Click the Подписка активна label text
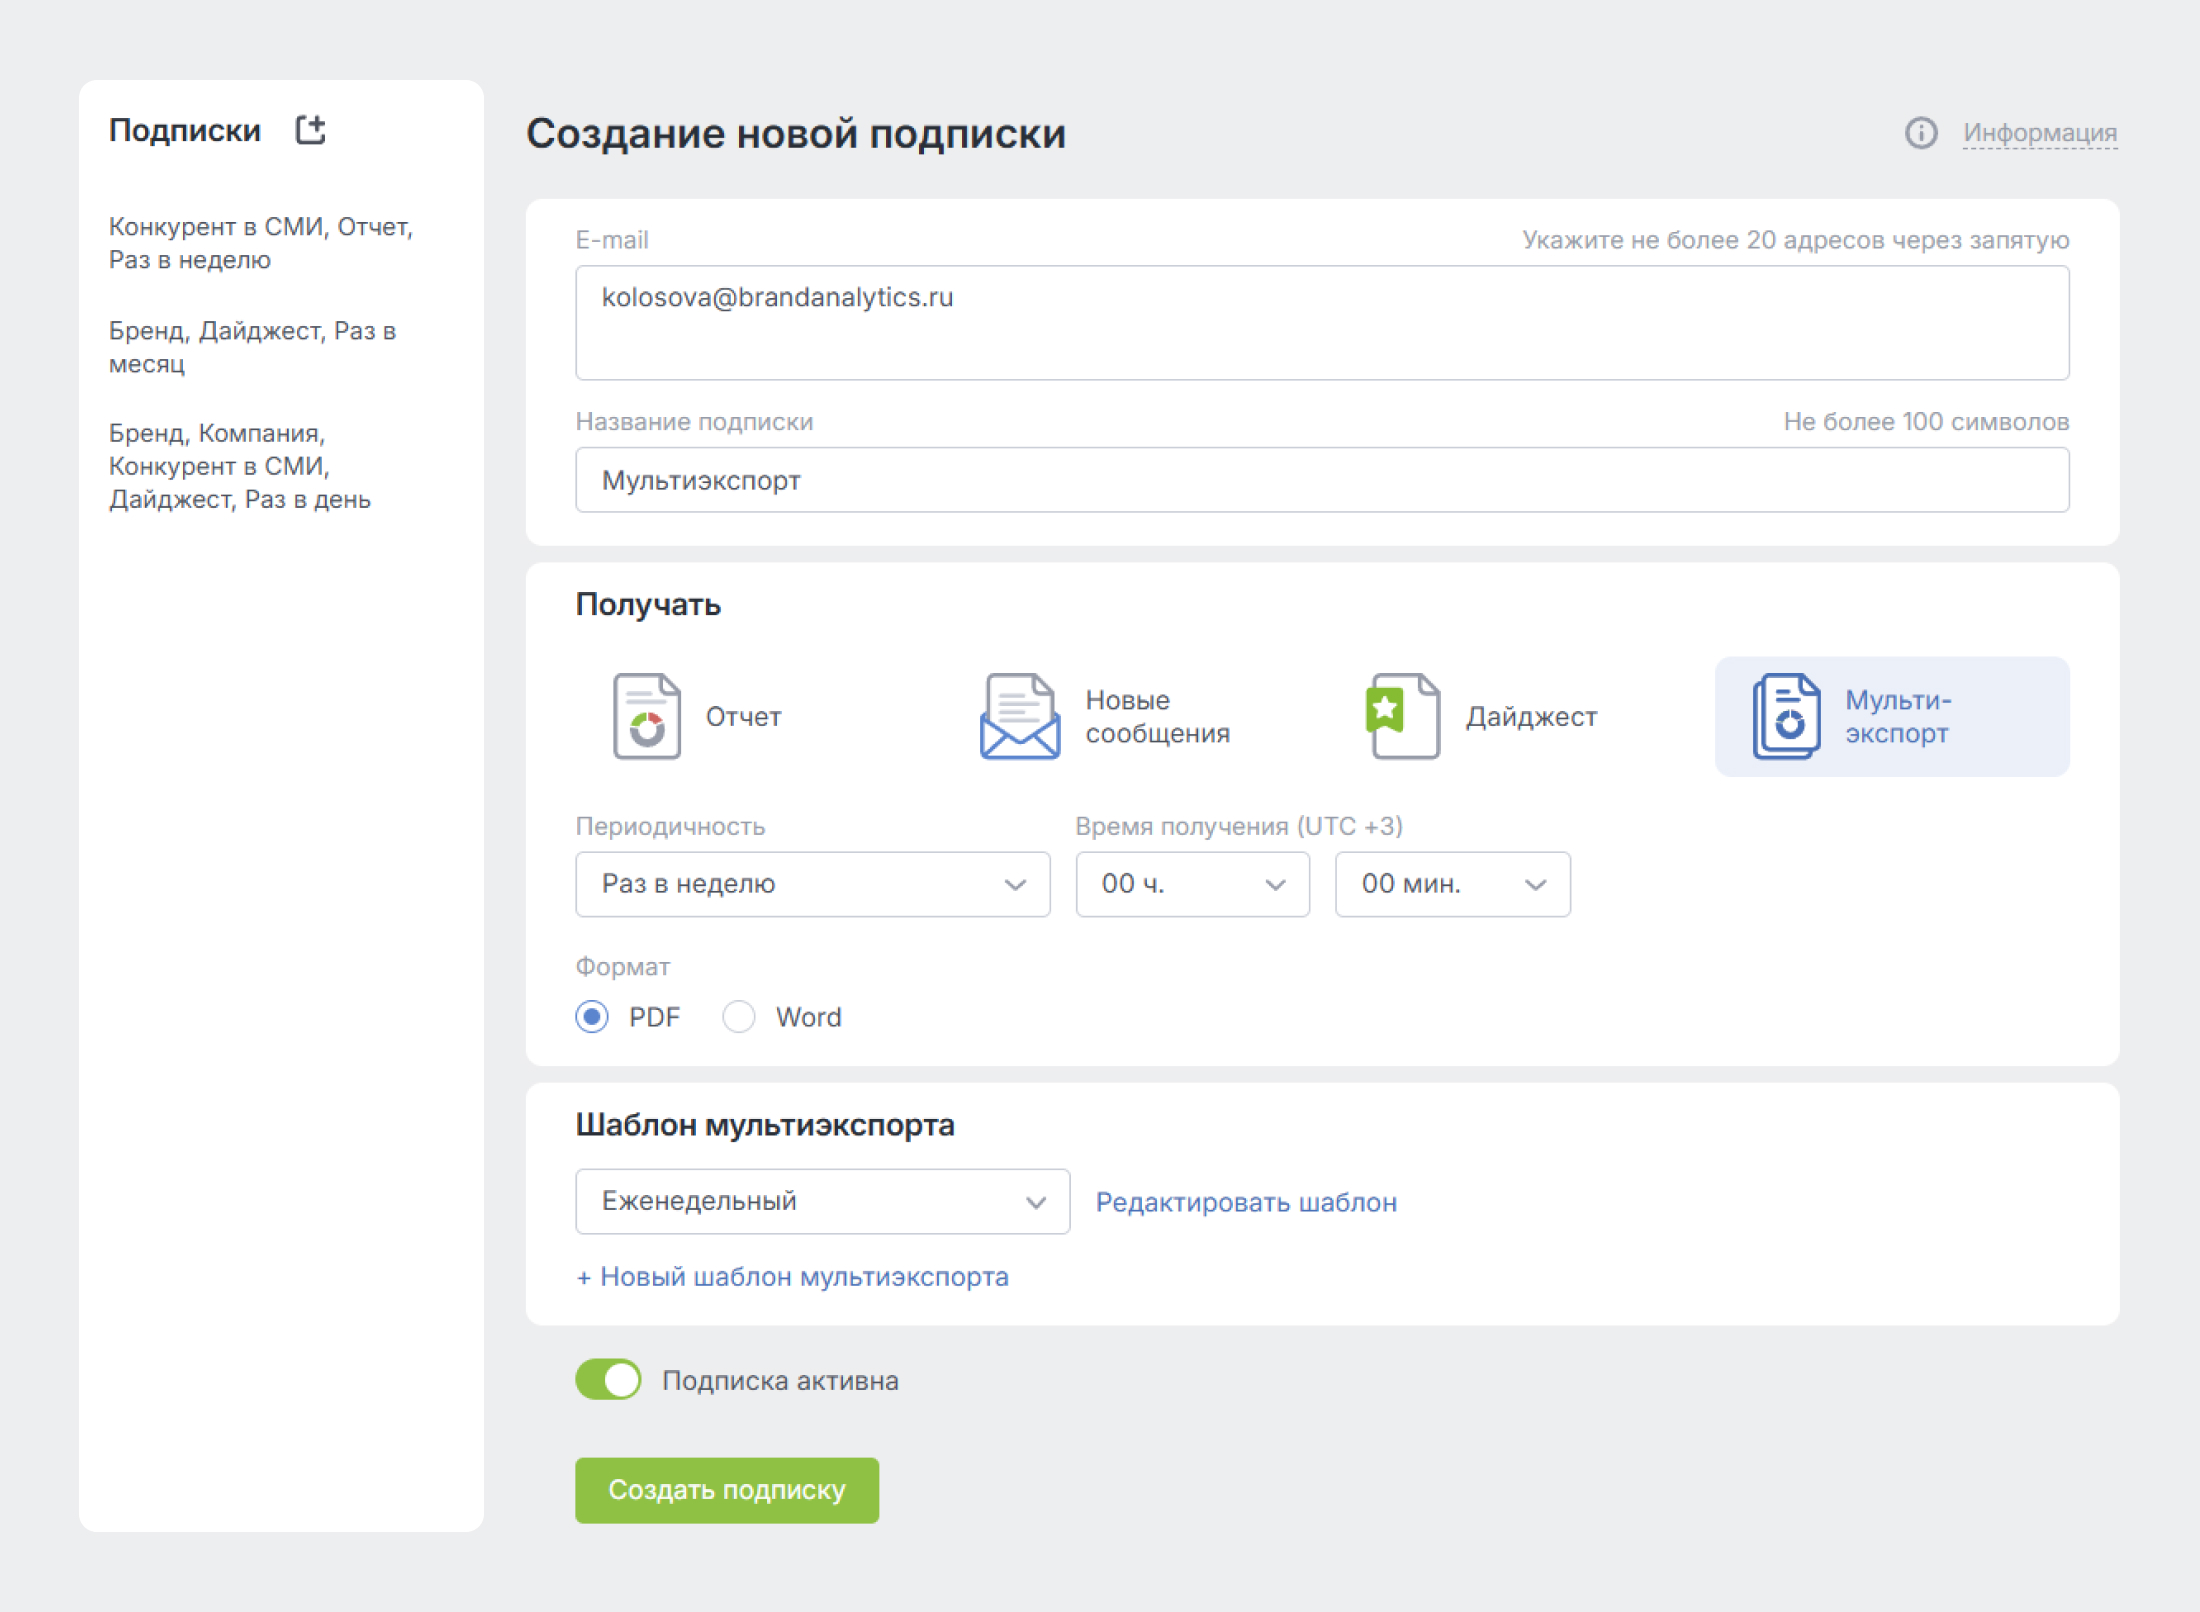Image resolution: width=2200 pixels, height=1612 pixels. [780, 1381]
